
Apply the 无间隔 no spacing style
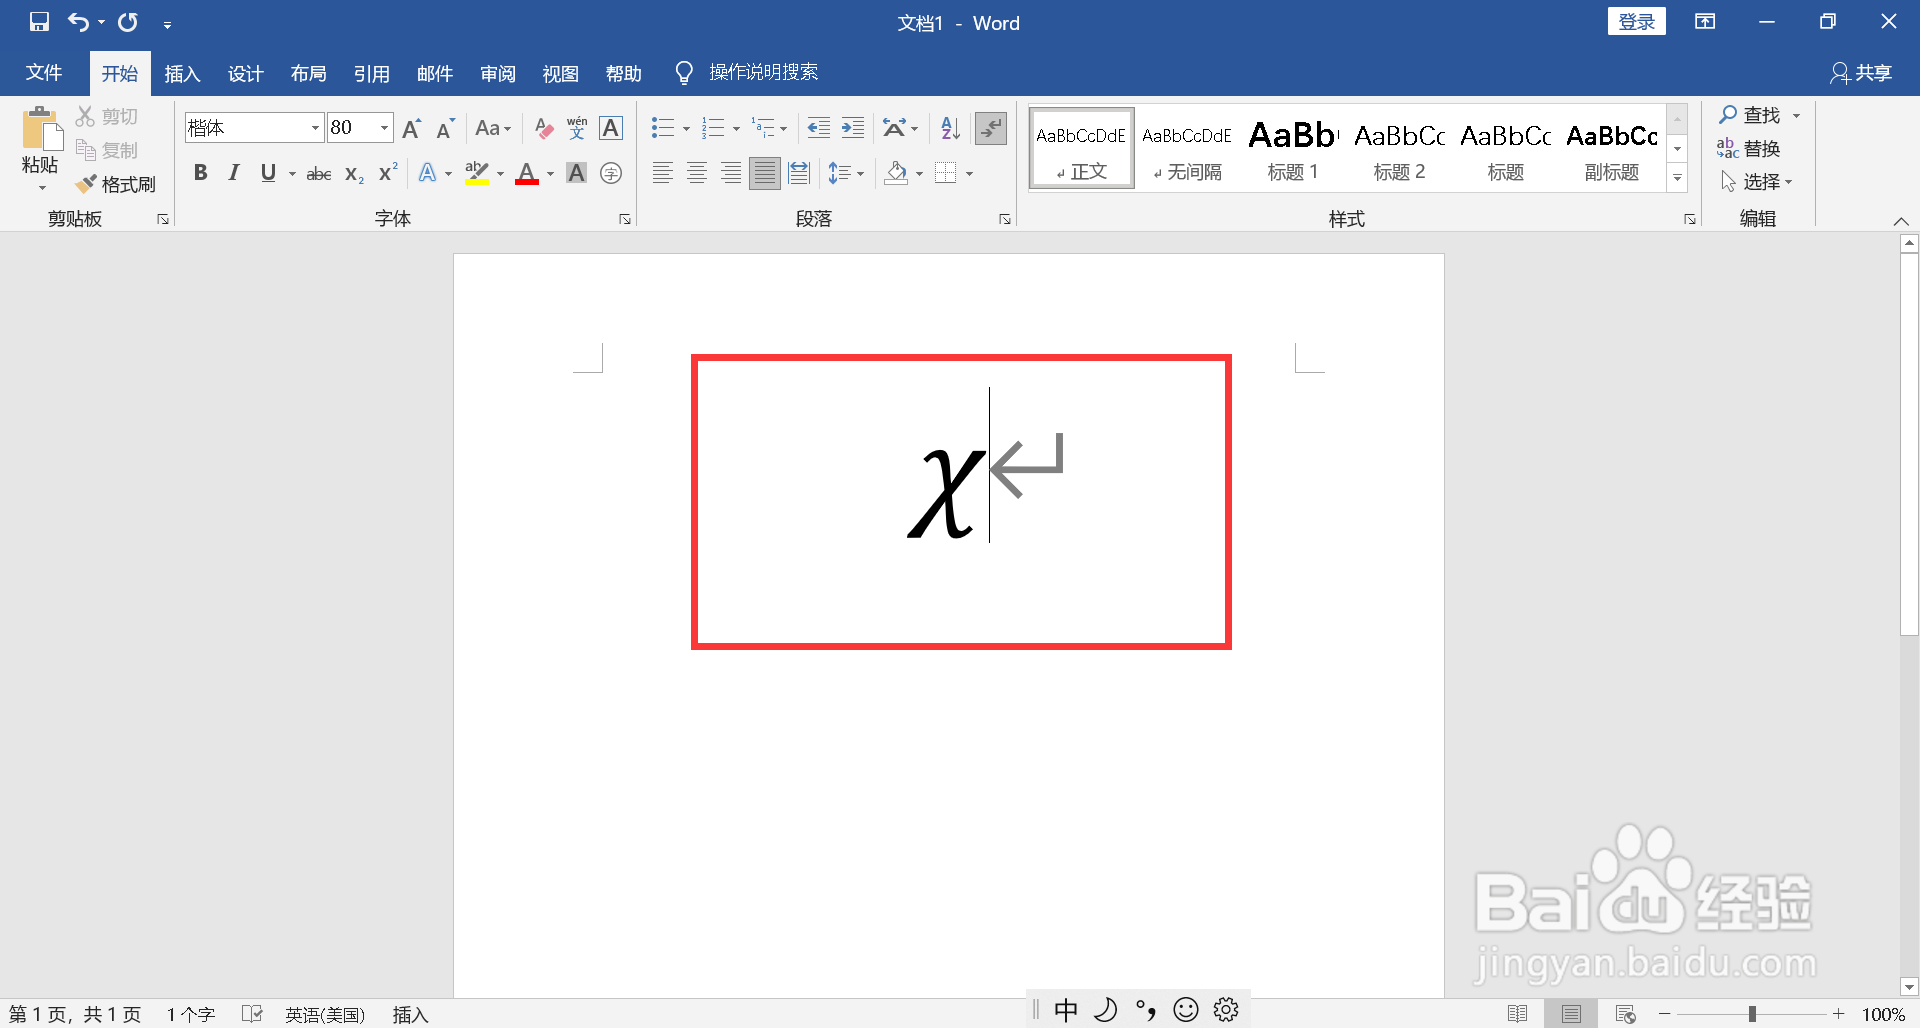tap(1187, 149)
